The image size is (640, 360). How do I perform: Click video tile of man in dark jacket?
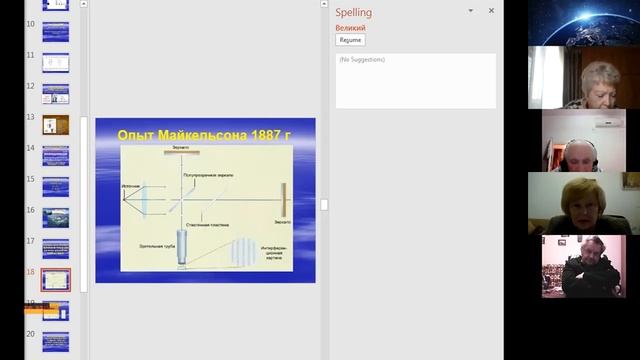pyautogui.click(x=584, y=266)
